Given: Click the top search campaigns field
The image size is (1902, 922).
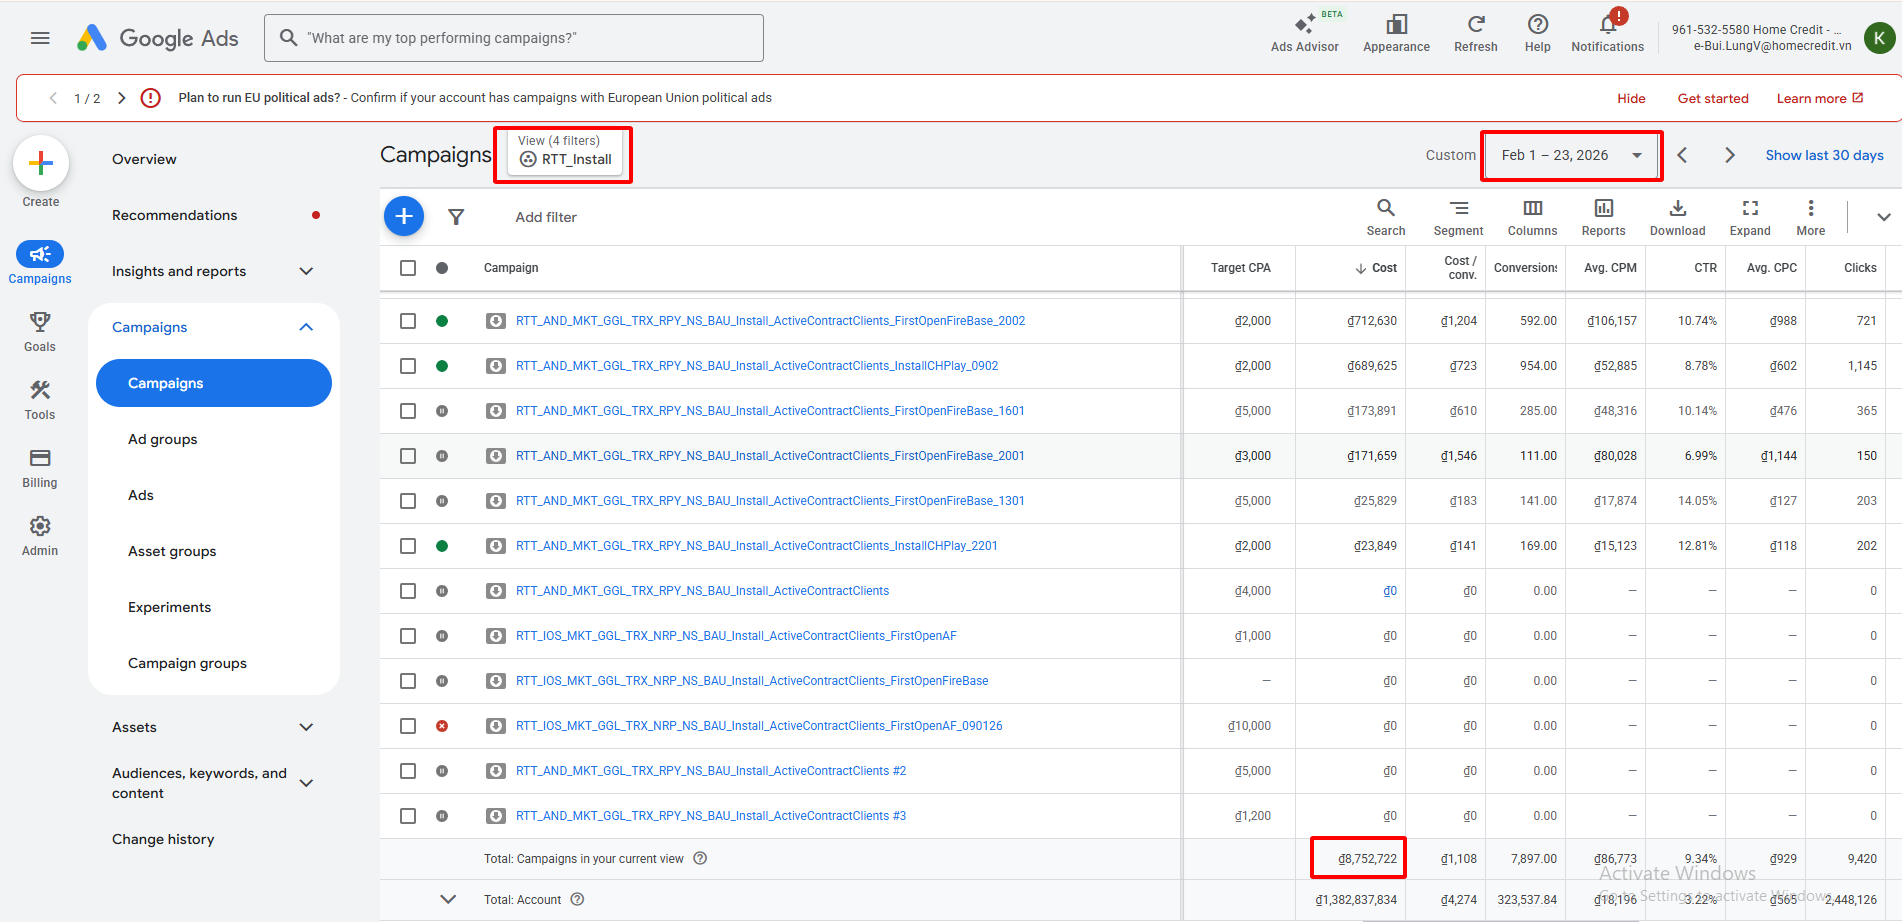Looking at the screenshot, I should click(x=514, y=38).
